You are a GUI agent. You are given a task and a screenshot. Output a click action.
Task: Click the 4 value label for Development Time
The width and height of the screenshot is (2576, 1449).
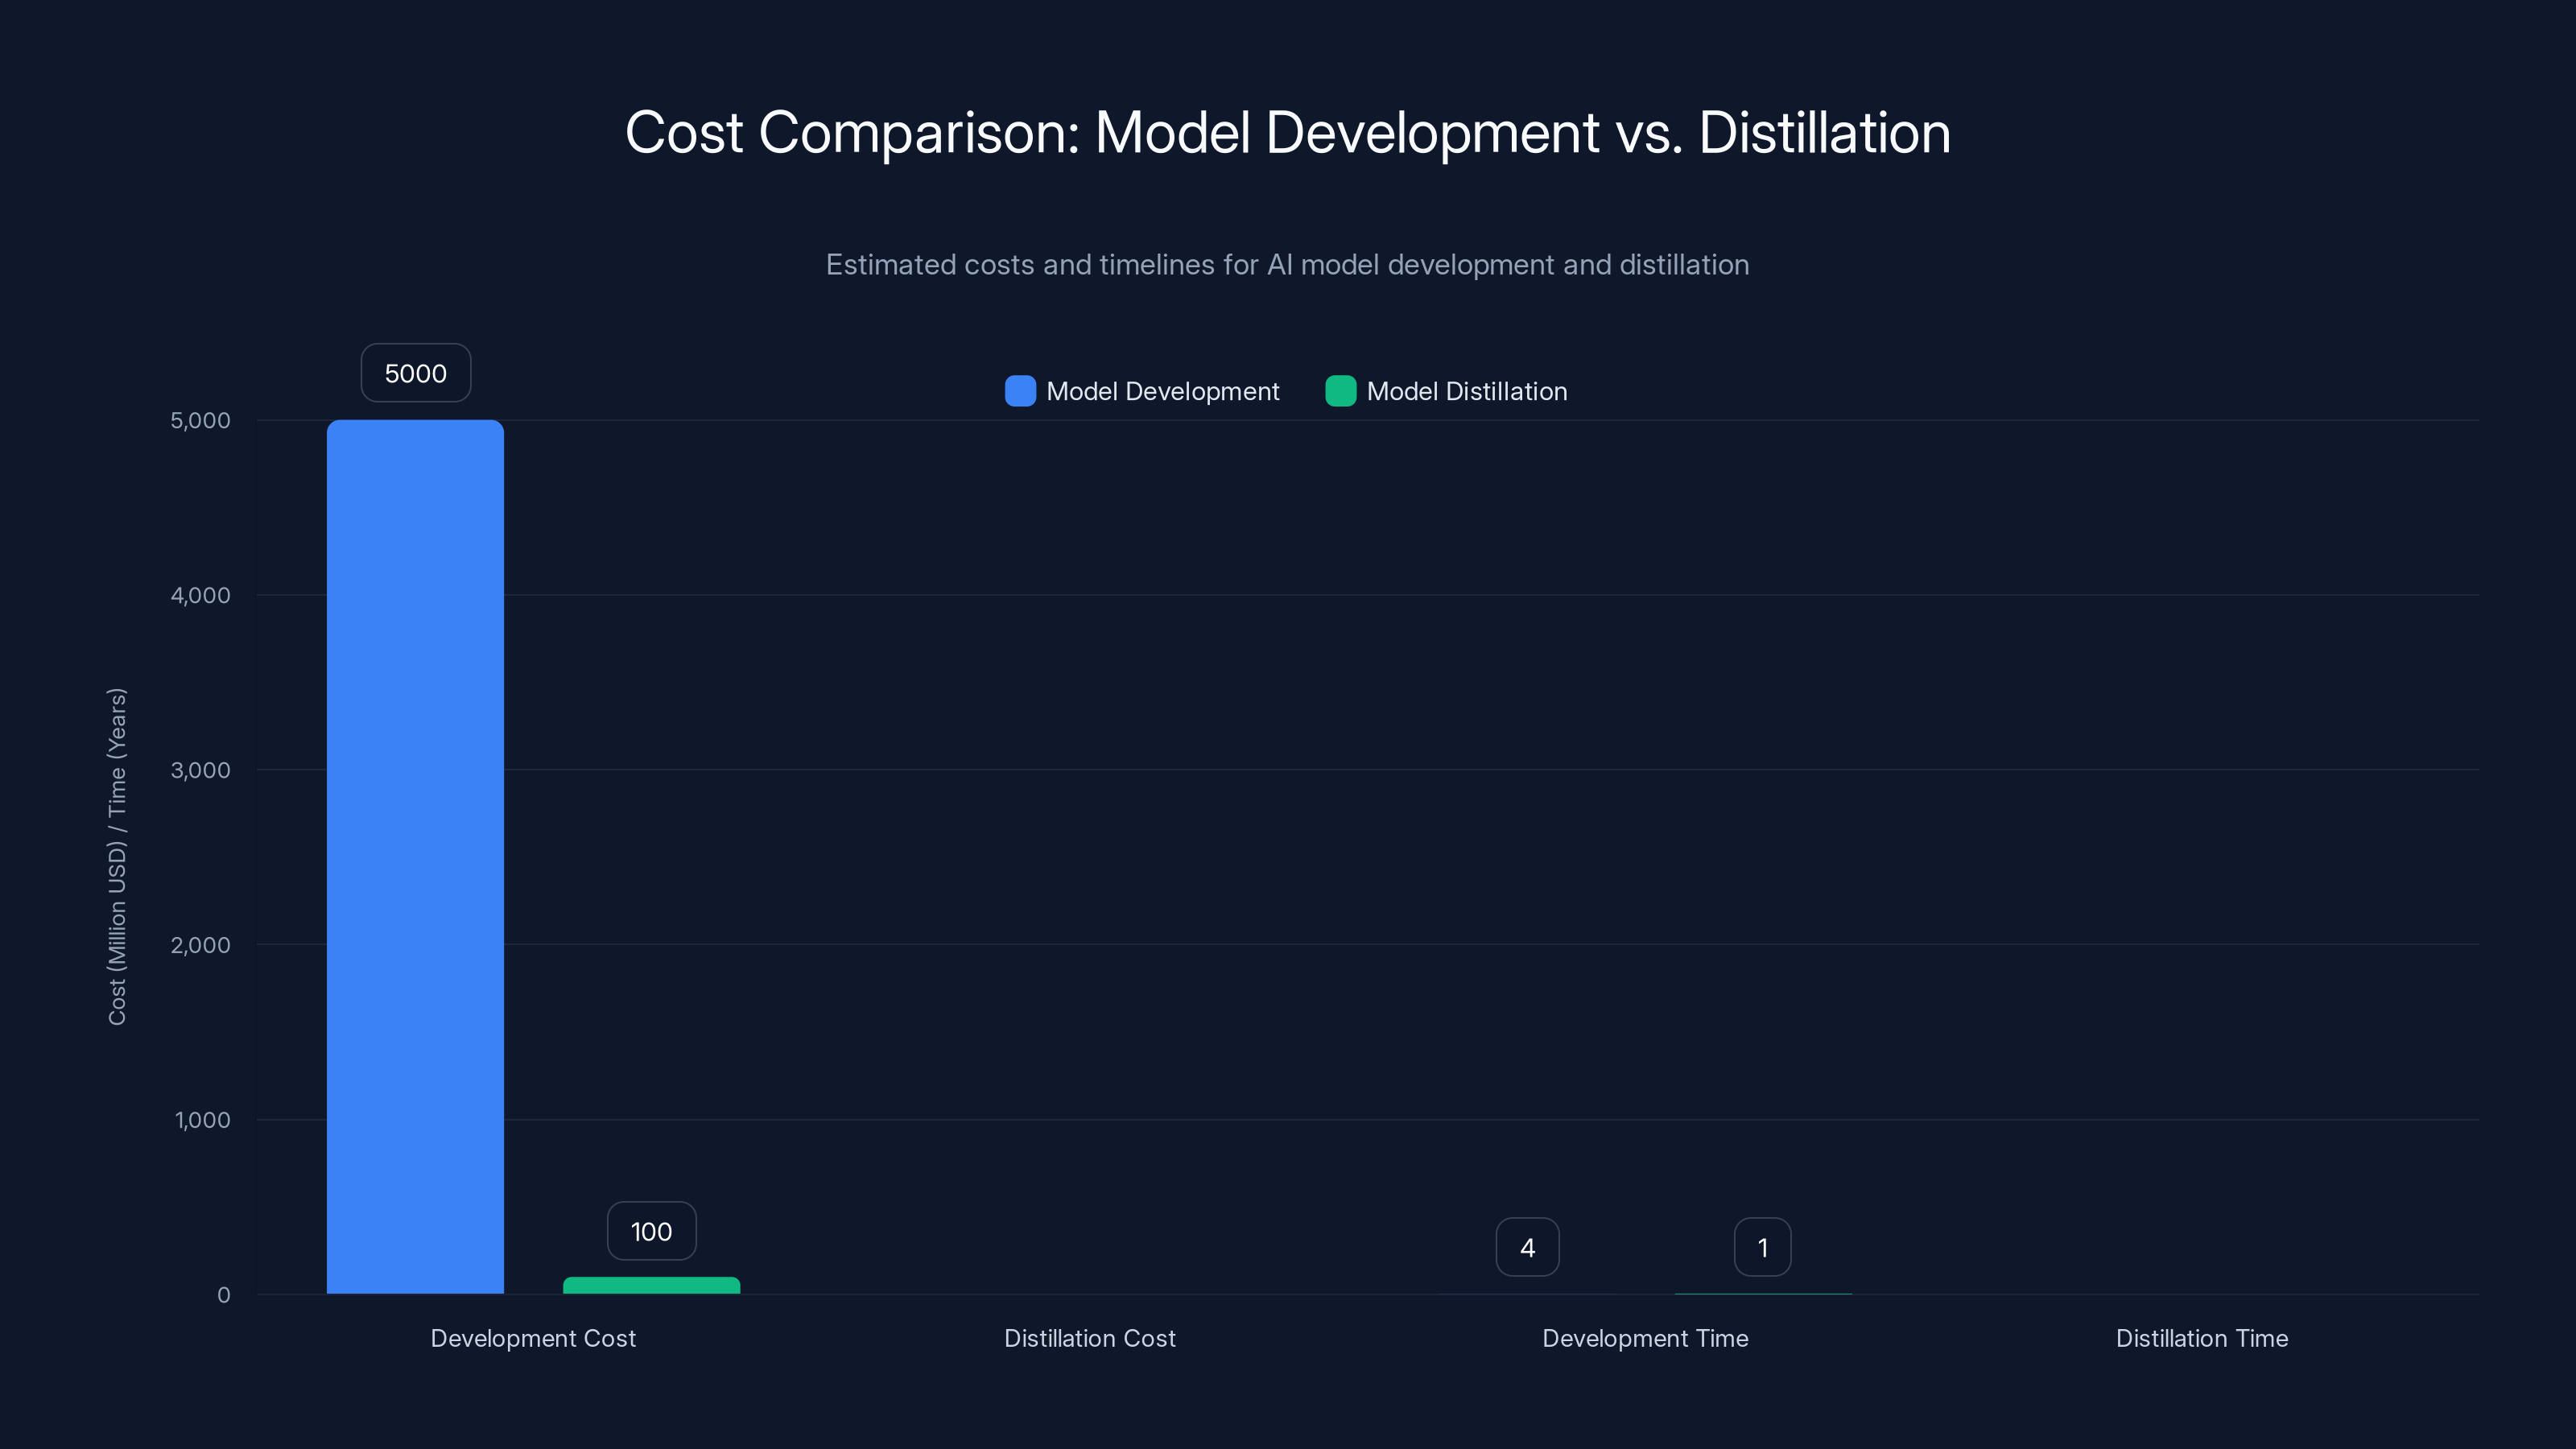click(1527, 1246)
